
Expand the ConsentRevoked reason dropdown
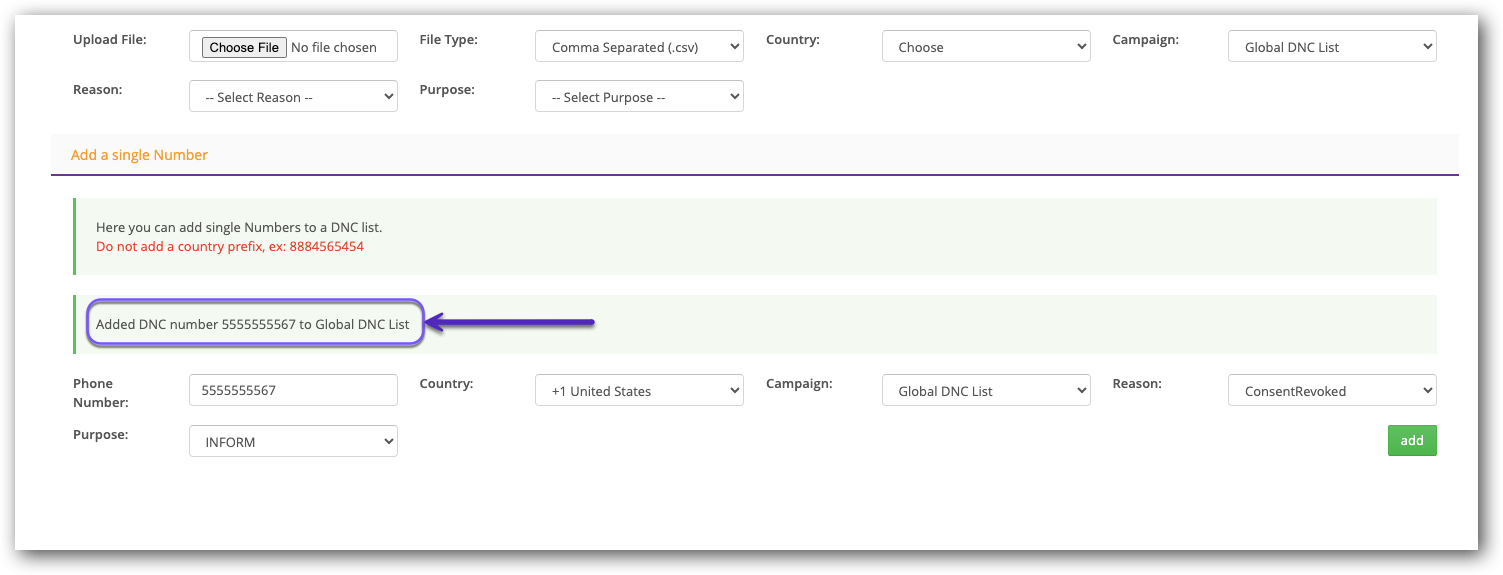pyautogui.click(x=1331, y=391)
